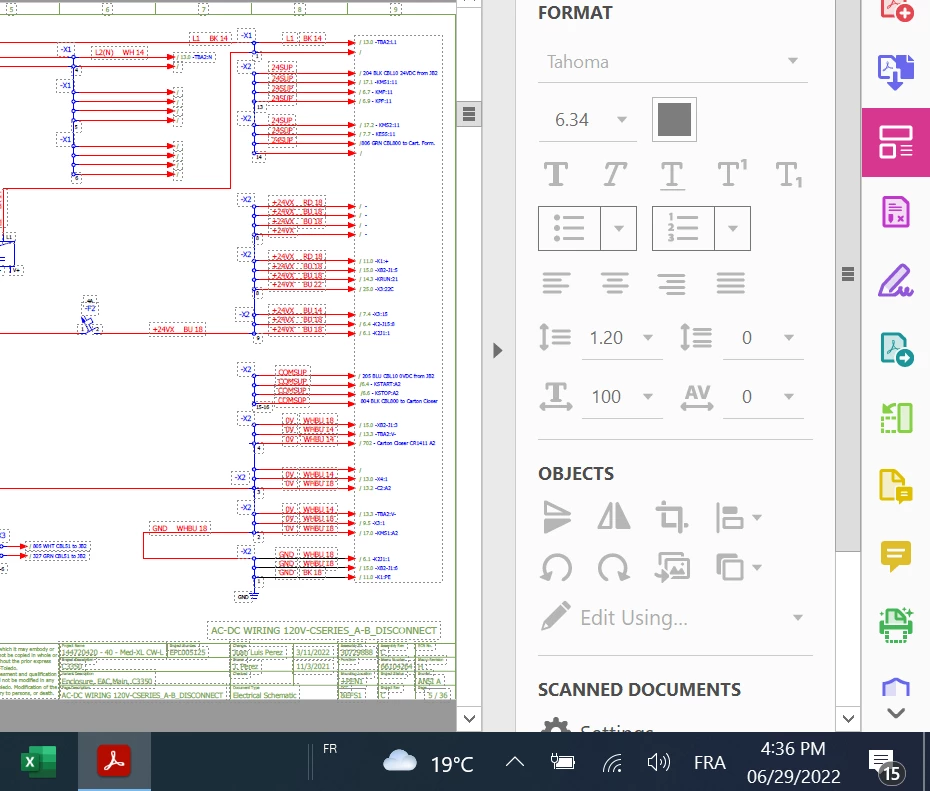Align text left
The height and width of the screenshot is (791, 930).
tap(556, 283)
